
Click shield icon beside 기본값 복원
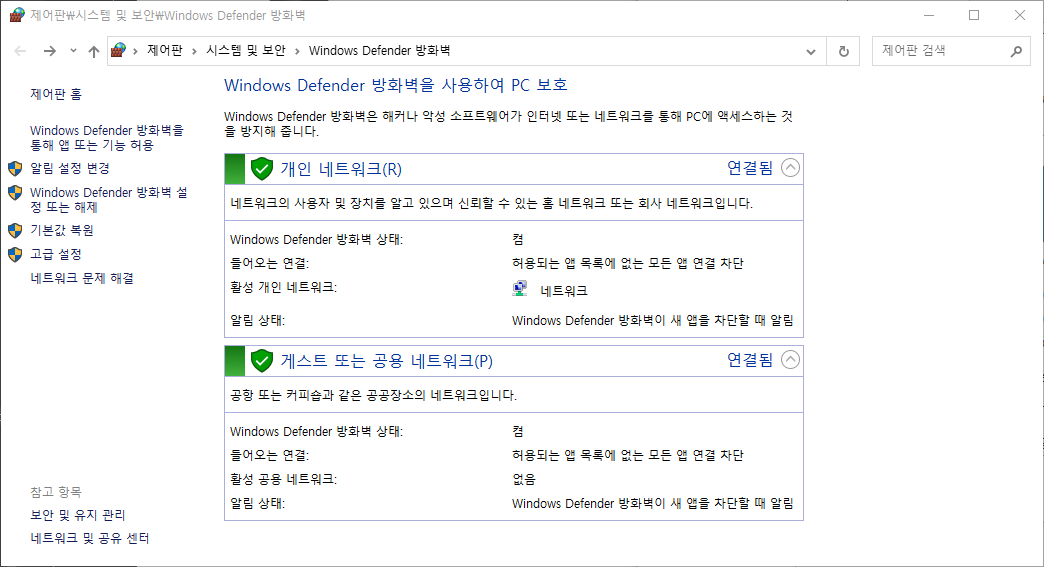click(x=15, y=230)
